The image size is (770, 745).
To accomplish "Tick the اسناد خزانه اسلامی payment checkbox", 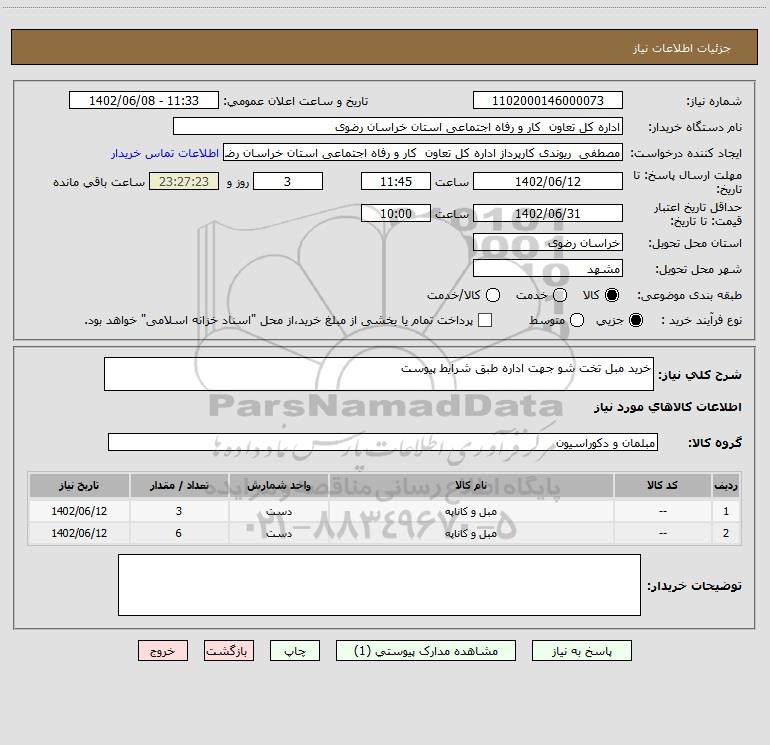I will point(485,320).
